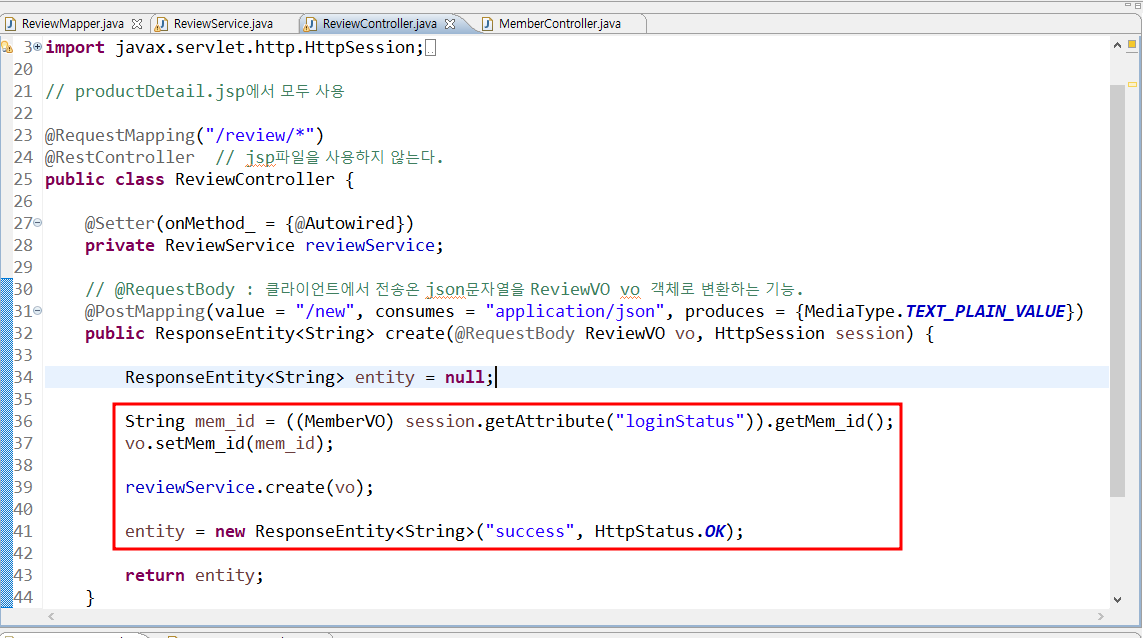This screenshot has height=638, width=1143.
Task: Click the productDetail.jsp comment on line 21
Action: point(195,91)
